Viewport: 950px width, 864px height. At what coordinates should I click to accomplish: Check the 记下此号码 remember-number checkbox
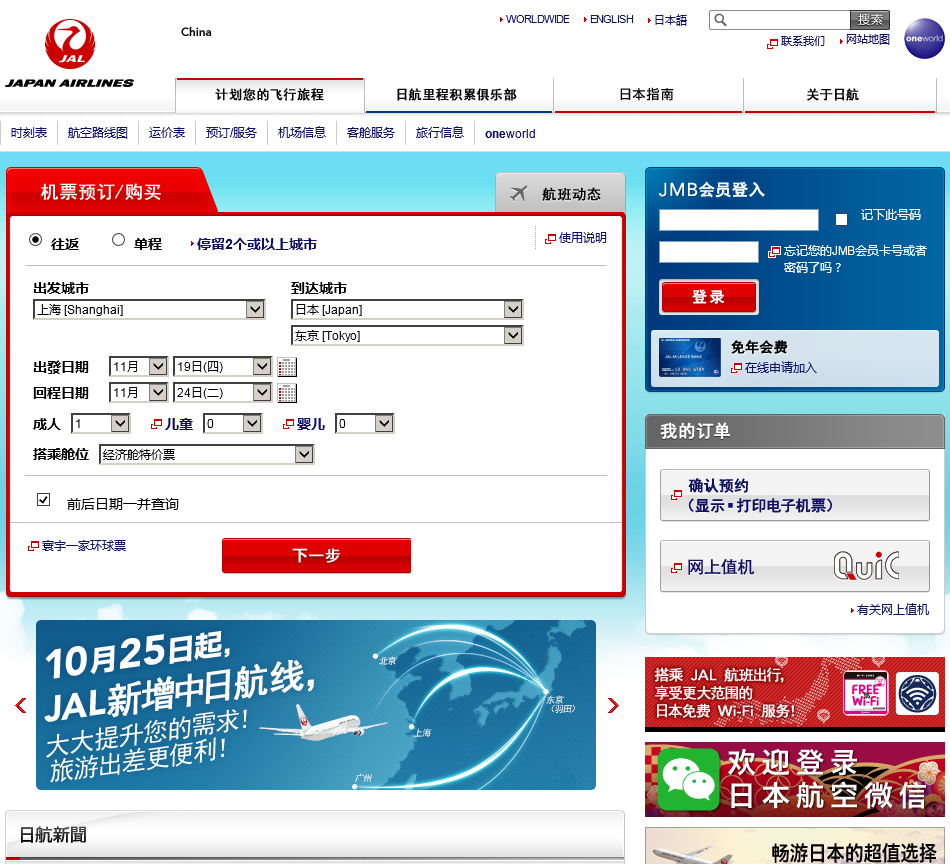click(x=842, y=219)
